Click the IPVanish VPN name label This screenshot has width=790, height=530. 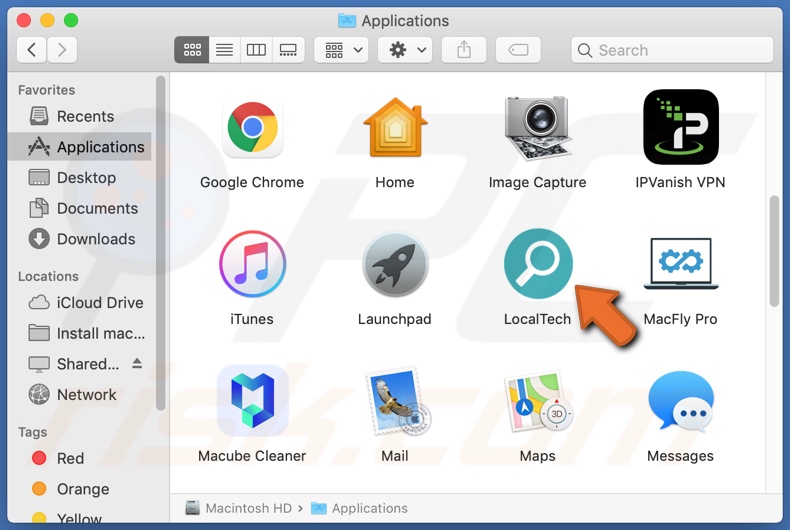[x=680, y=182]
